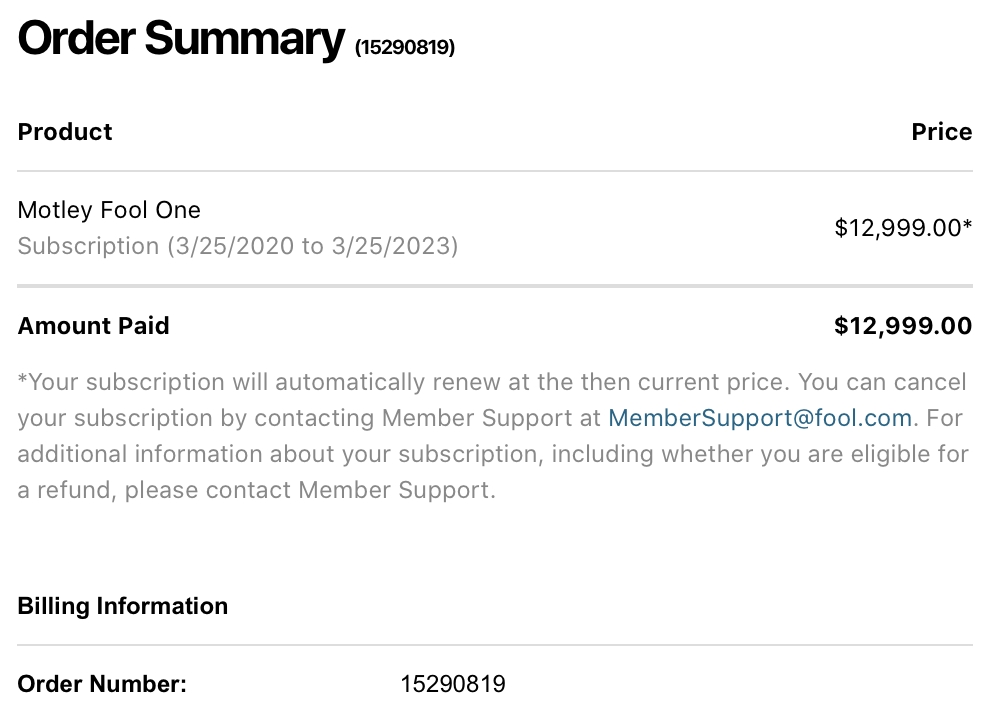Click the $12,999.00* product price
Image resolution: width=1008 pixels, height=718 pixels.
pos(903,228)
